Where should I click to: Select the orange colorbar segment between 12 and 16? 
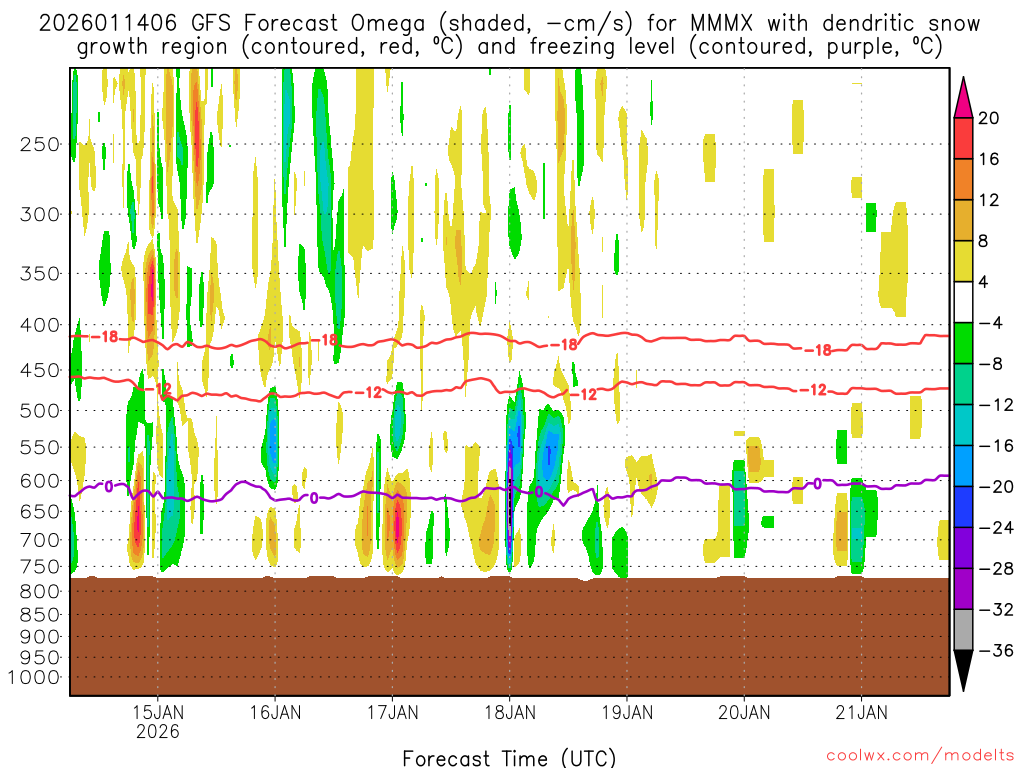click(964, 179)
